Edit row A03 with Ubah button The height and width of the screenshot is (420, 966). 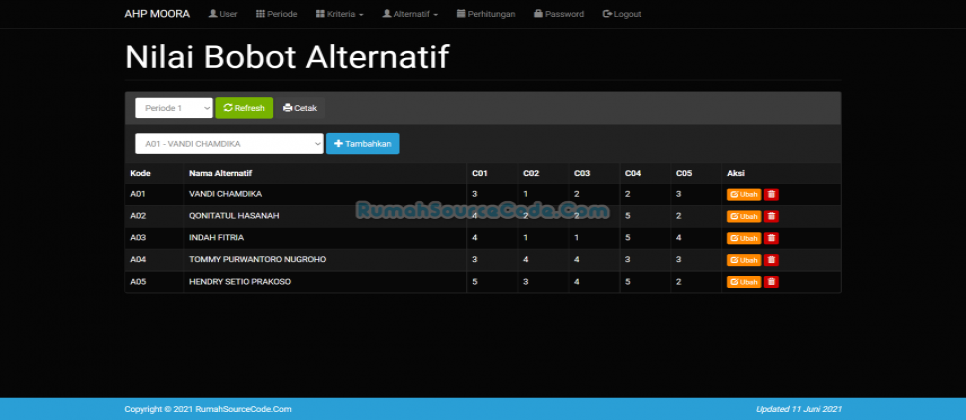pyautogui.click(x=744, y=238)
